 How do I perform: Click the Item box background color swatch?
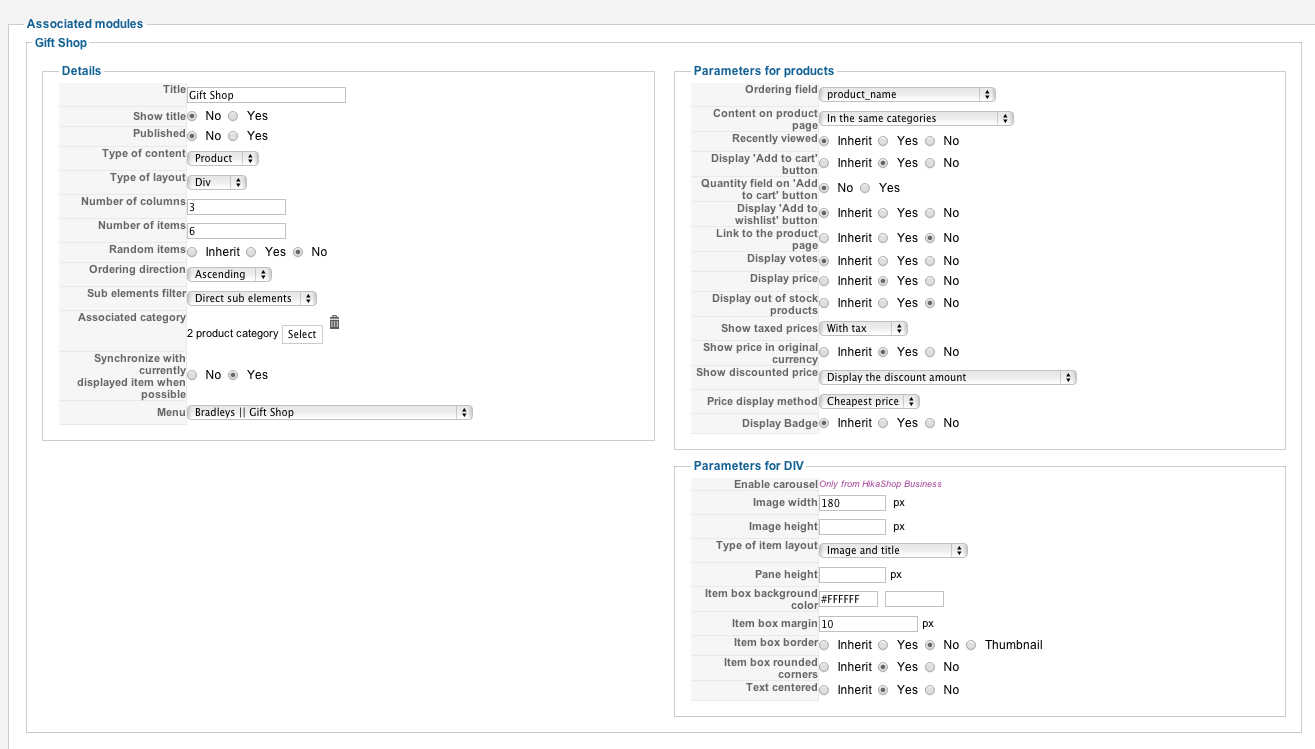click(914, 599)
